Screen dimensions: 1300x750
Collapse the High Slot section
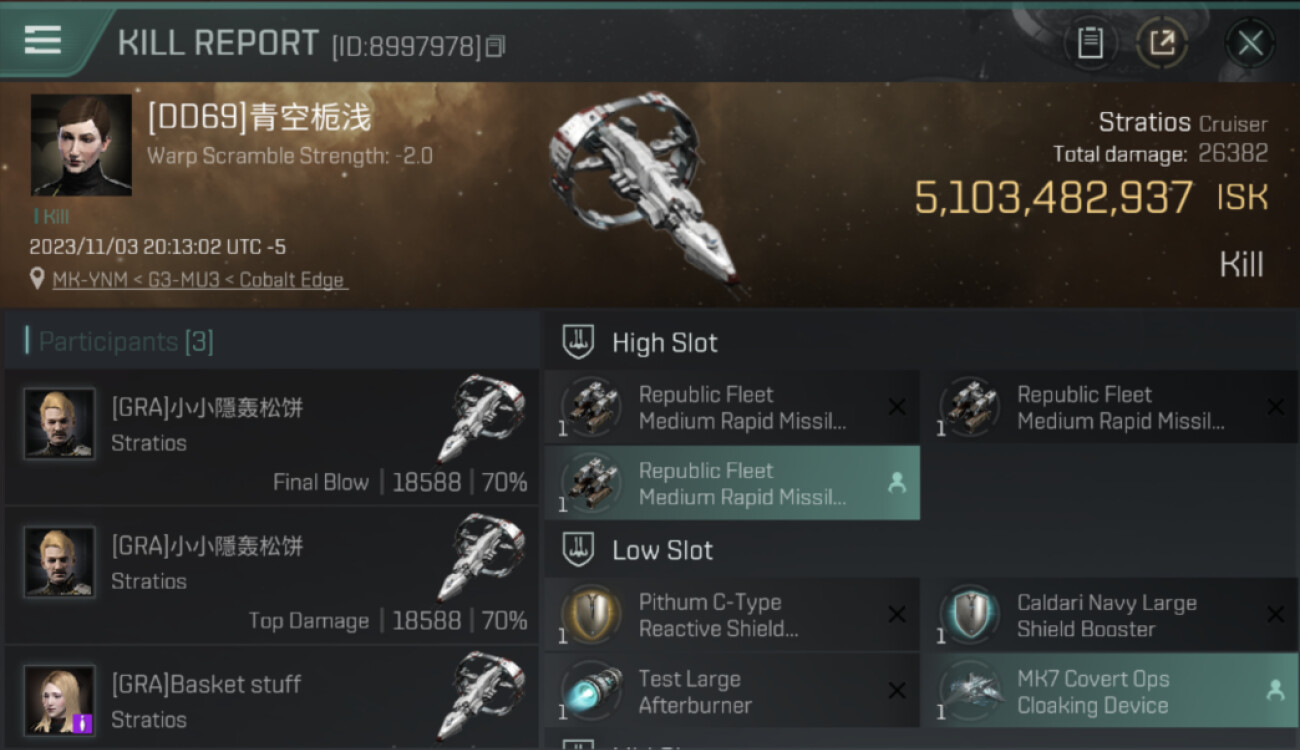[x=577, y=342]
